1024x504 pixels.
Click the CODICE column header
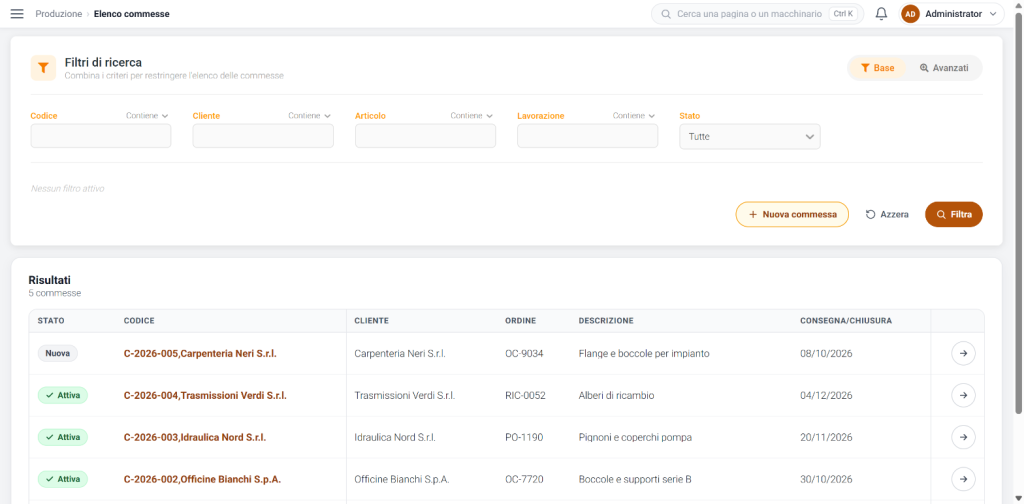[x=139, y=321]
